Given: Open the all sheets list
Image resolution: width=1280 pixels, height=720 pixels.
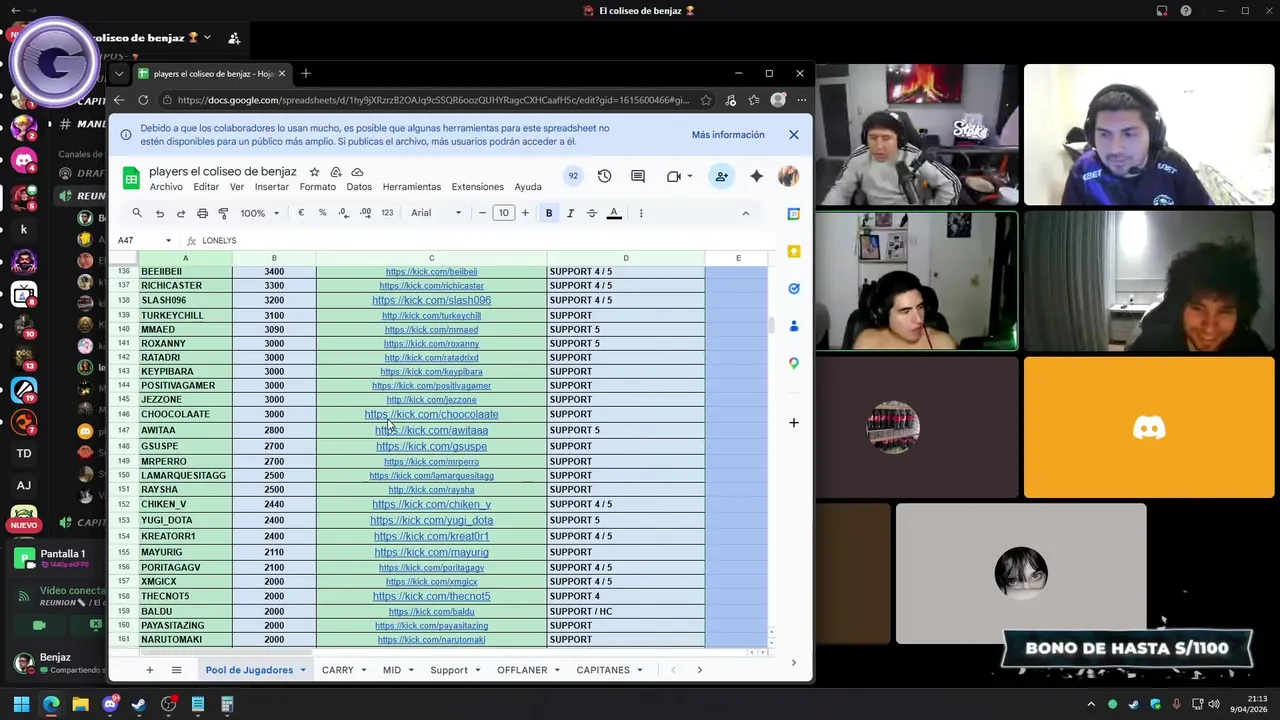Looking at the screenshot, I should point(176,670).
